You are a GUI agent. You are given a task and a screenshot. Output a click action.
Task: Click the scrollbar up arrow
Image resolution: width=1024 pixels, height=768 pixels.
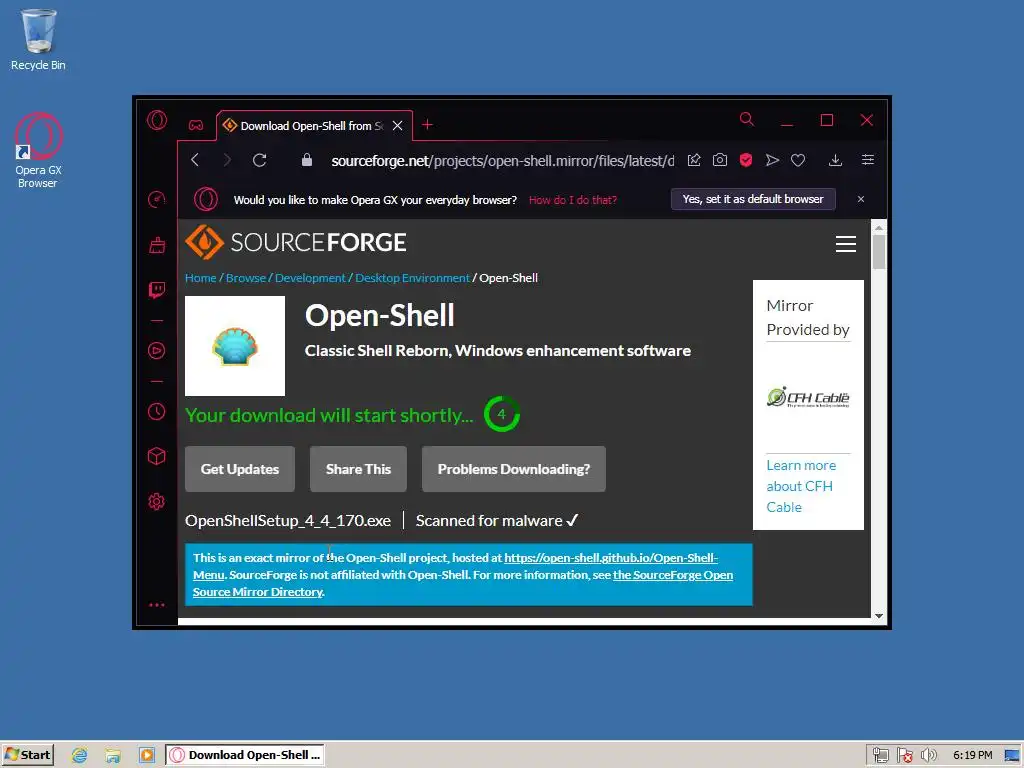tap(879, 228)
